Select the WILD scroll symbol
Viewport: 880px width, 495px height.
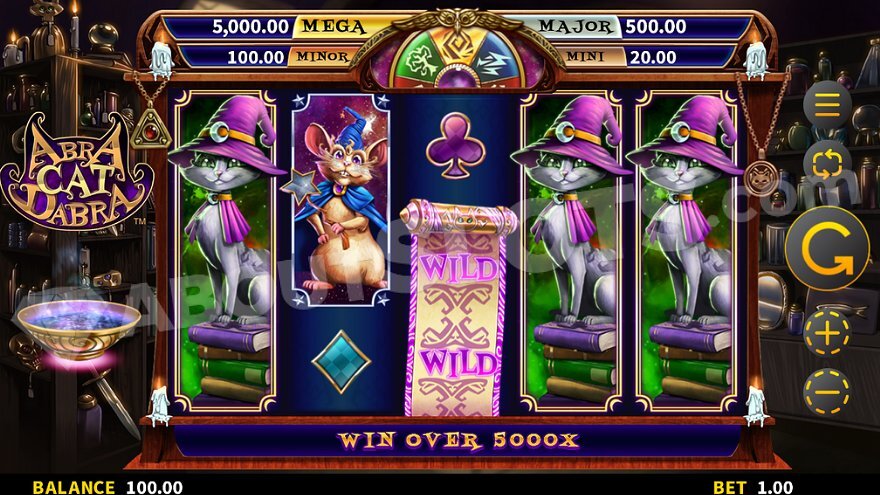(x=457, y=308)
